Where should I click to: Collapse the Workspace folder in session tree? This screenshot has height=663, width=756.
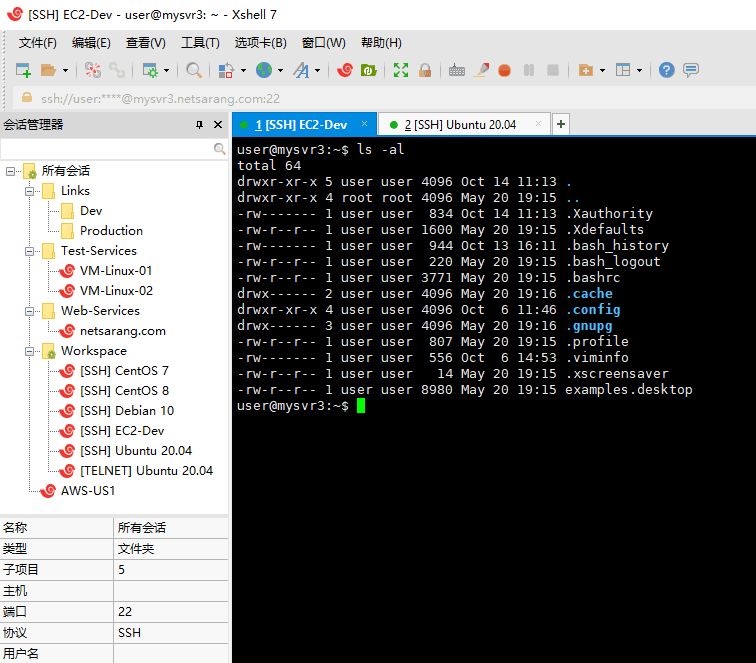pyautogui.click(x=30, y=351)
